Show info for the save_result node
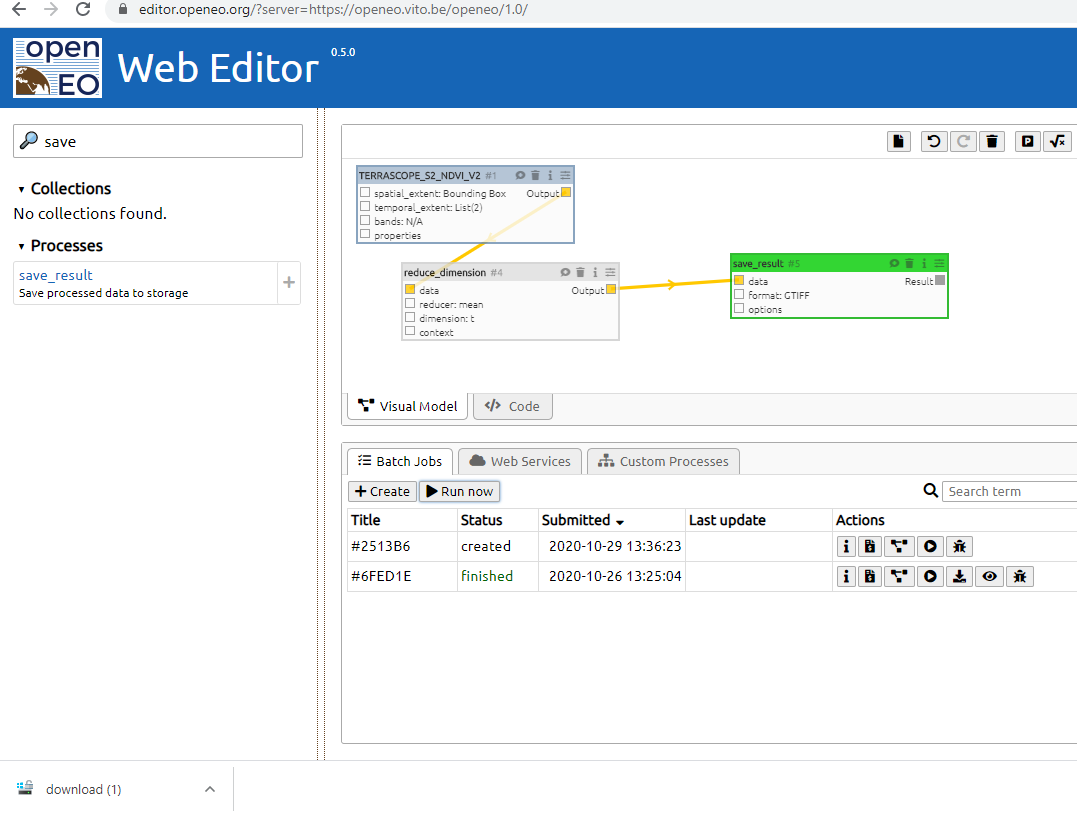This screenshot has width=1077, height=815. click(x=923, y=263)
